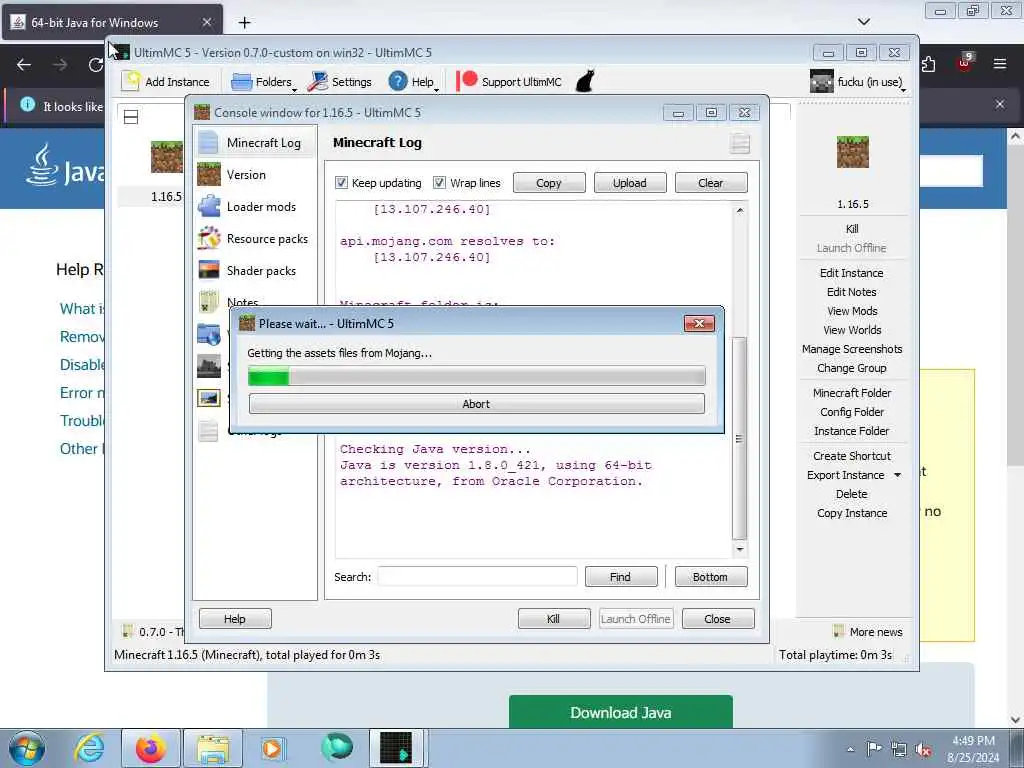
Task: Click the black cat icon in toolbar
Action: click(585, 81)
